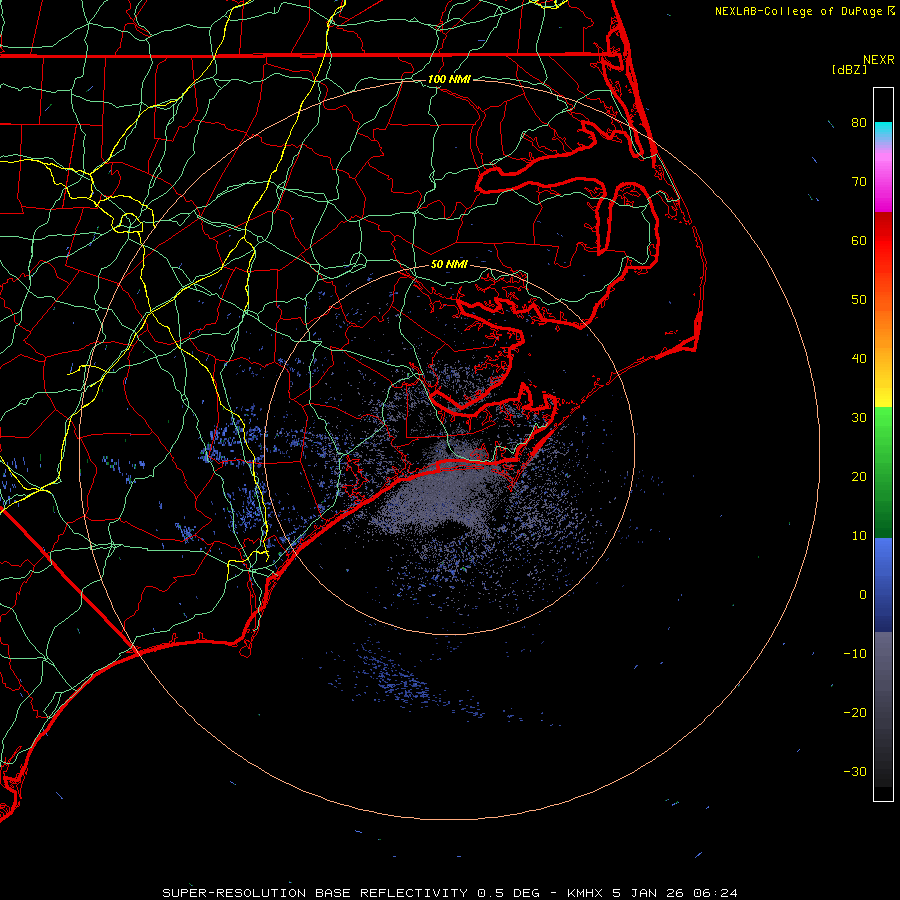Click the -10 dBZ scale value
Image resolution: width=900 pixels, height=900 pixels.
[855, 654]
